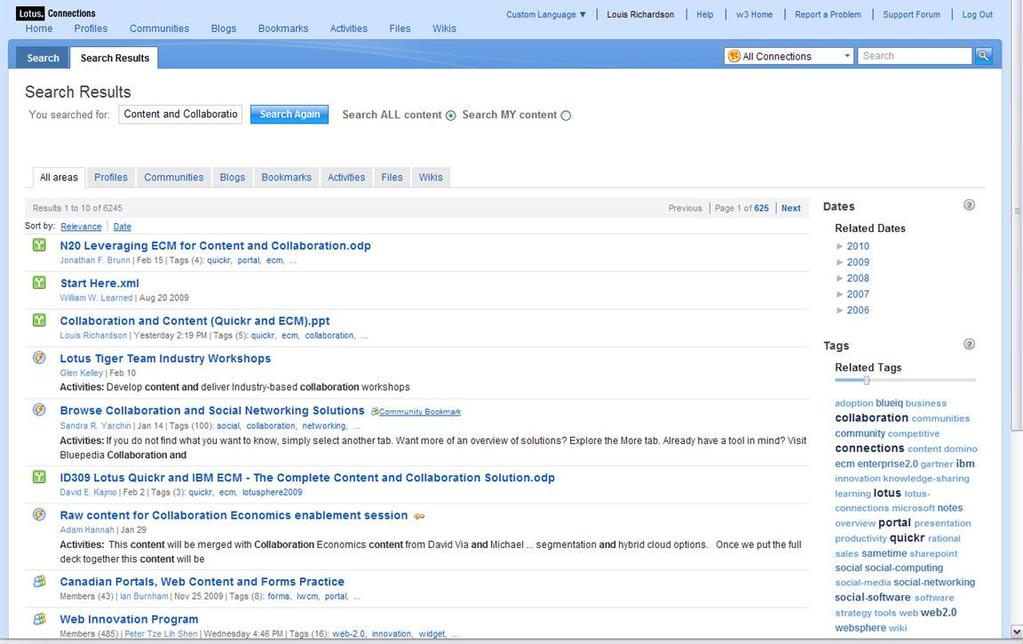Switch to the Communities results tab
The width and height of the screenshot is (1023, 644).
[x=174, y=177]
